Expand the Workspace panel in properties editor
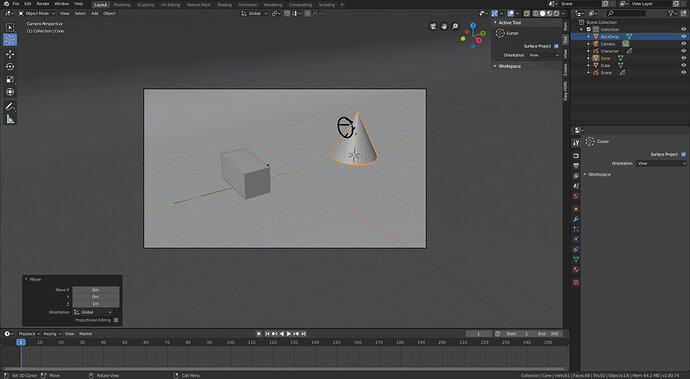This screenshot has width=690, height=379. pyautogui.click(x=635, y=175)
